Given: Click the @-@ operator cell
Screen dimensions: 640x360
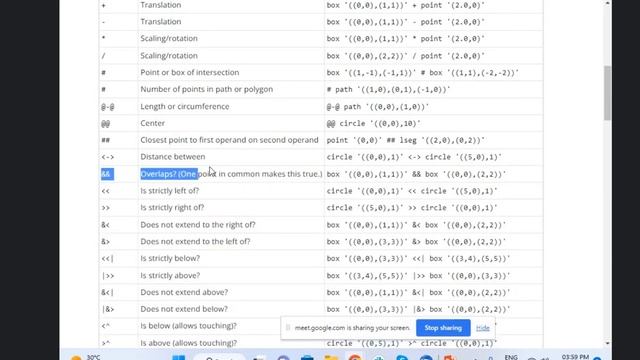Looking at the screenshot, I should pyautogui.click(x=108, y=107).
